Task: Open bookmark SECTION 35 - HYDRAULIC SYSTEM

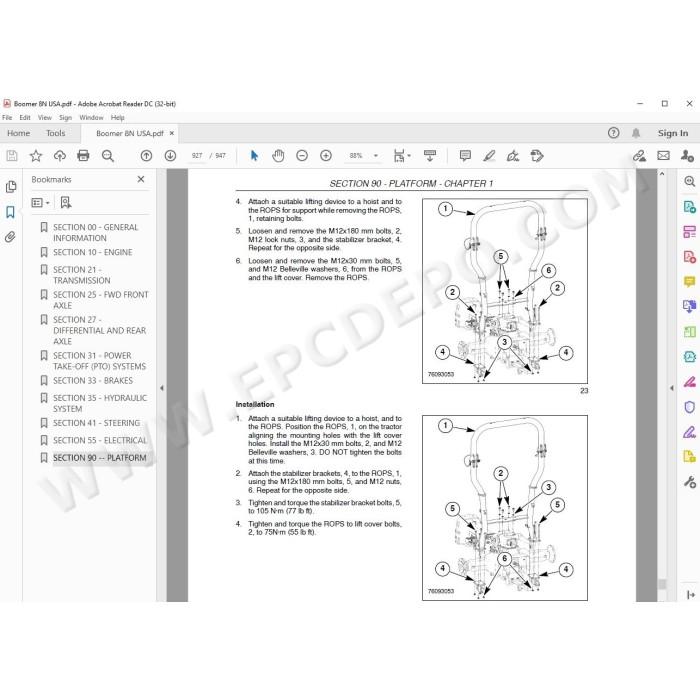Action: click(x=100, y=403)
